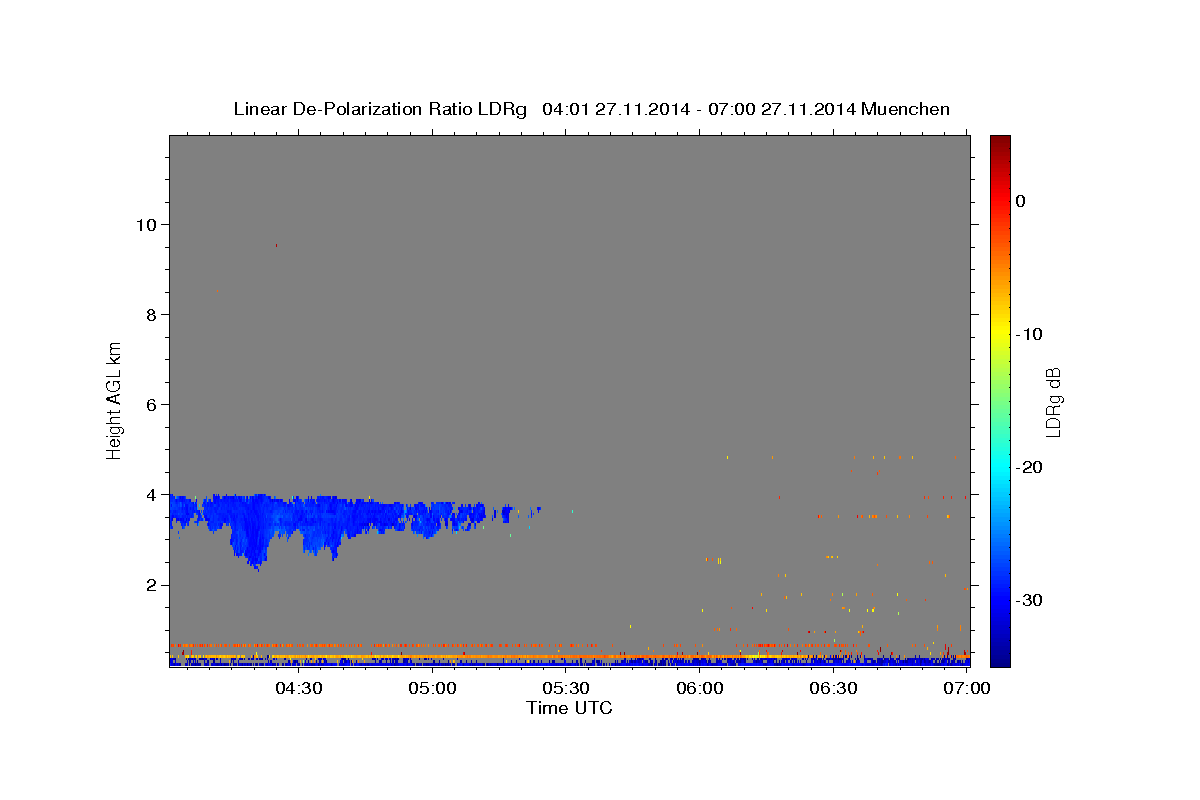Click the colorbar value -30 label

click(1029, 600)
